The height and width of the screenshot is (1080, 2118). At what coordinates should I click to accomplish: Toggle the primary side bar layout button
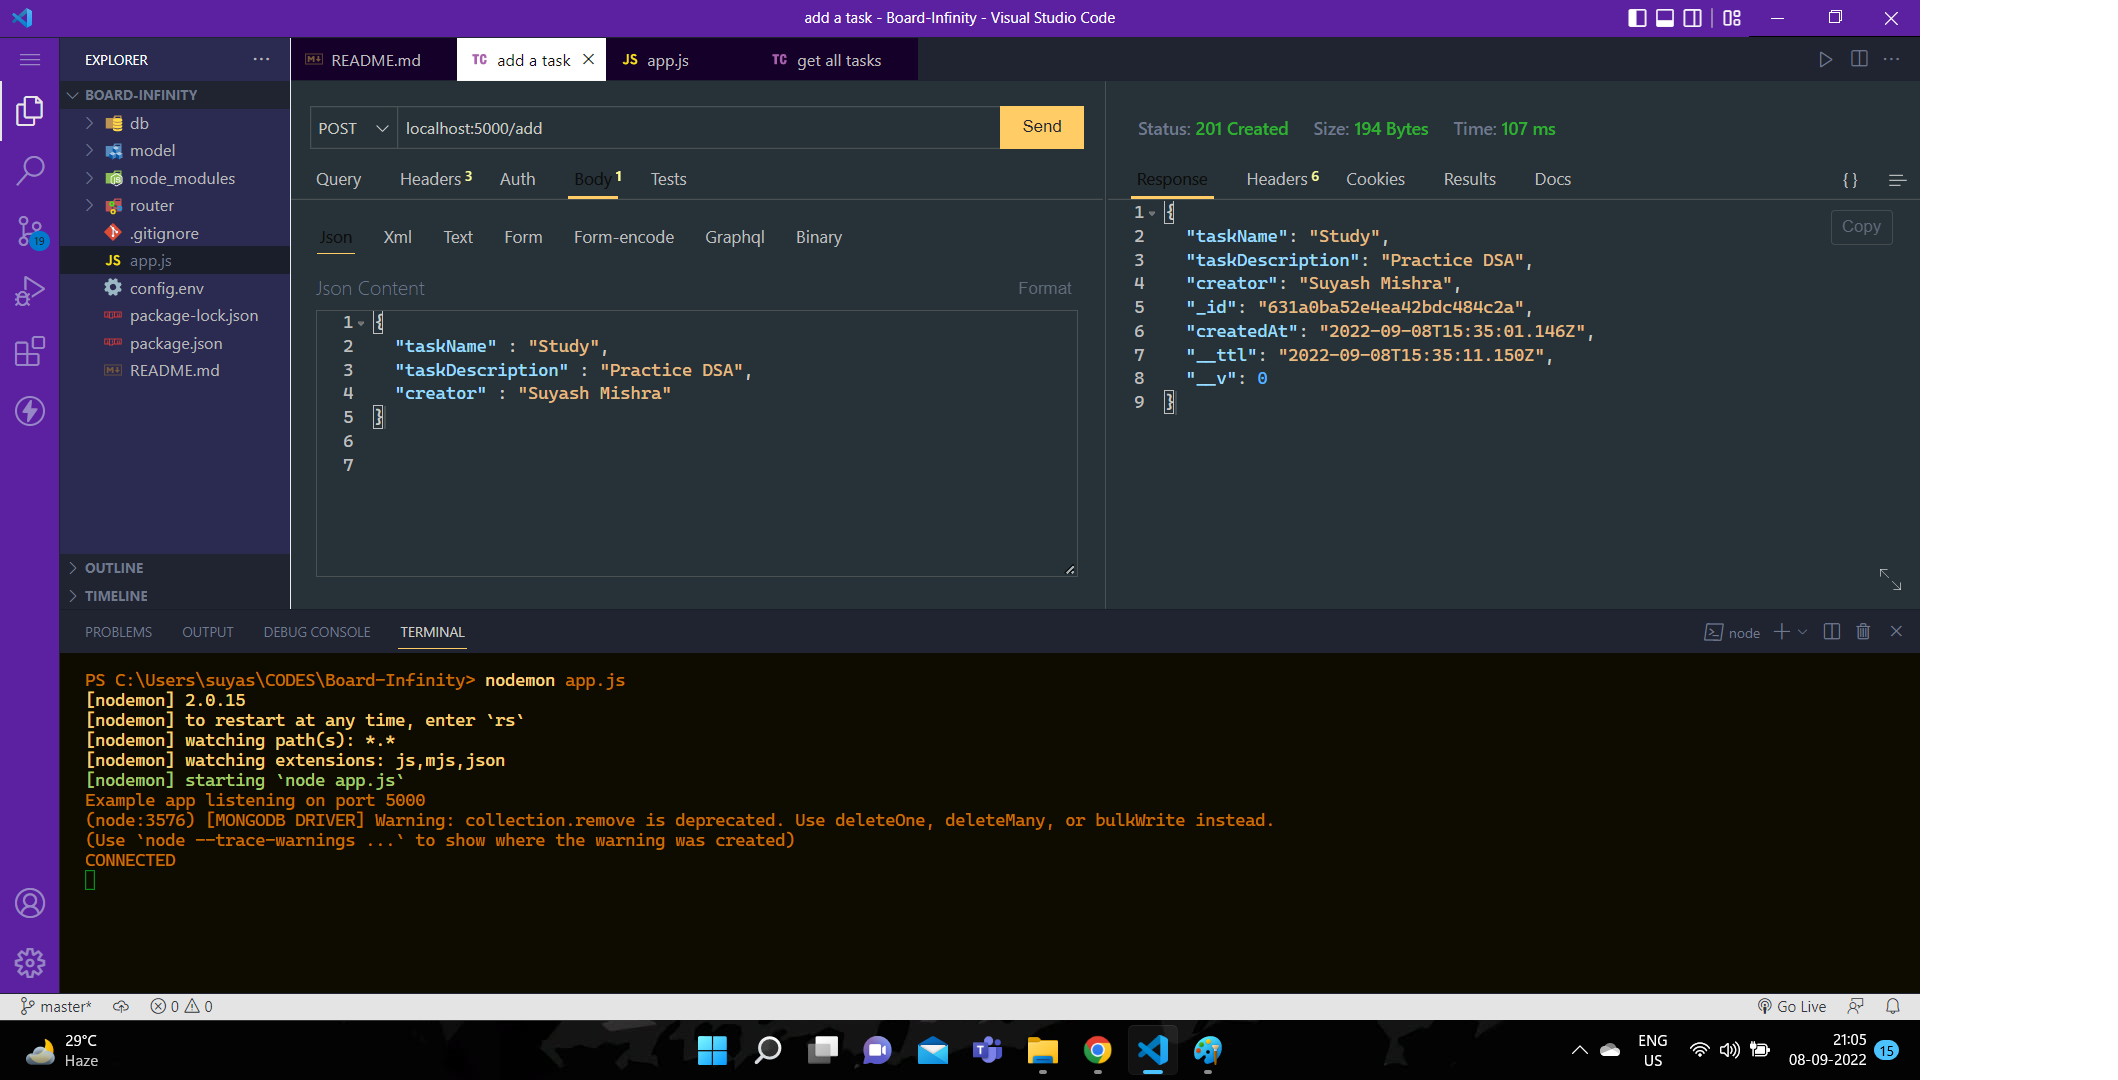pos(1637,18)
